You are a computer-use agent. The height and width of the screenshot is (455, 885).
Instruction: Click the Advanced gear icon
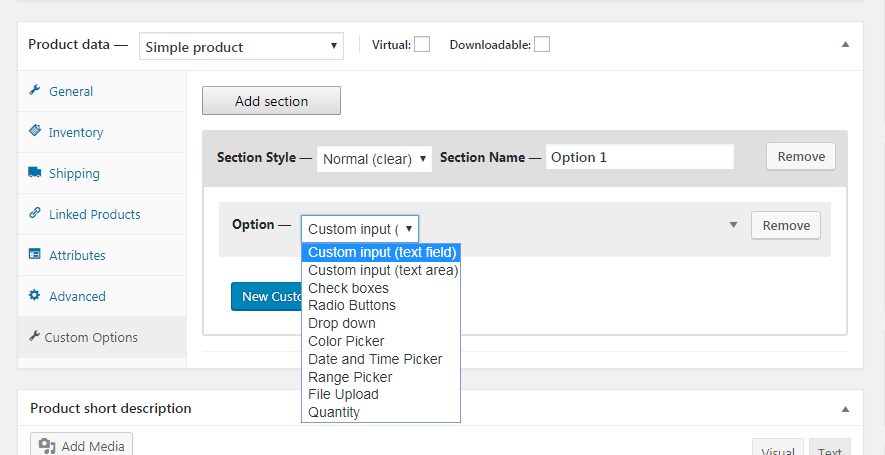pyautogui.click(x=34, y=296)
